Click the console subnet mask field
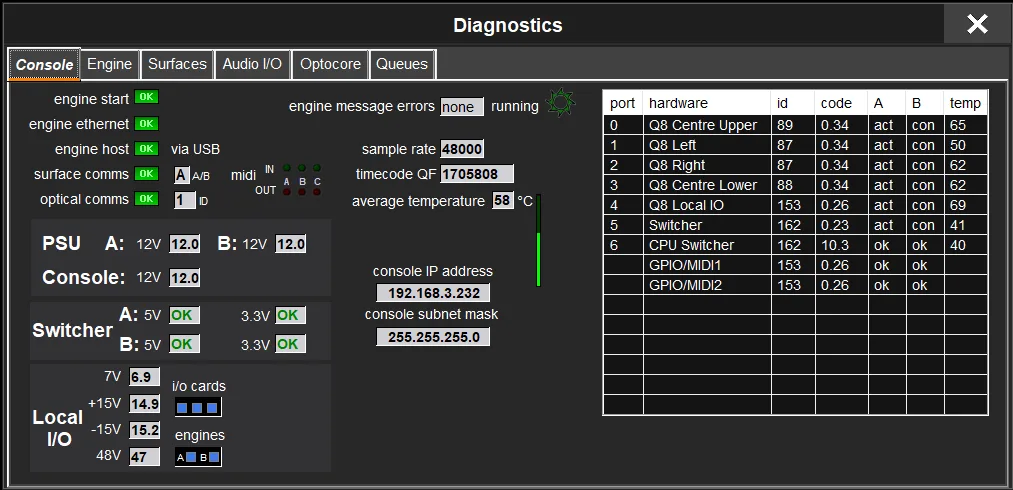 click(433, 337)
